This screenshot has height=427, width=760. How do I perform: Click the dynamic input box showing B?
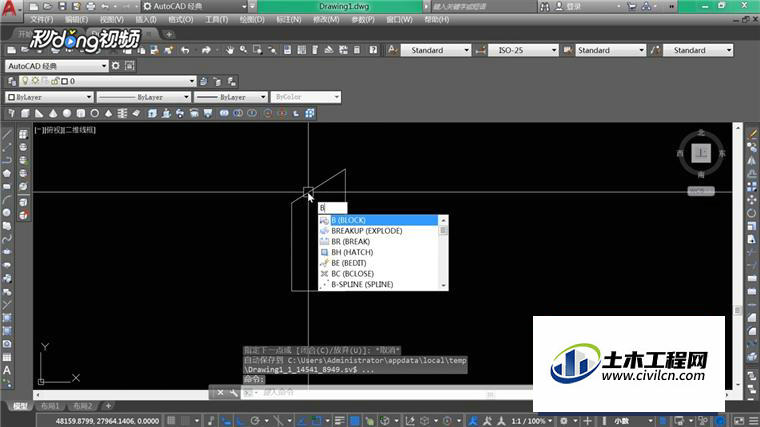click(x=332, y=207)
